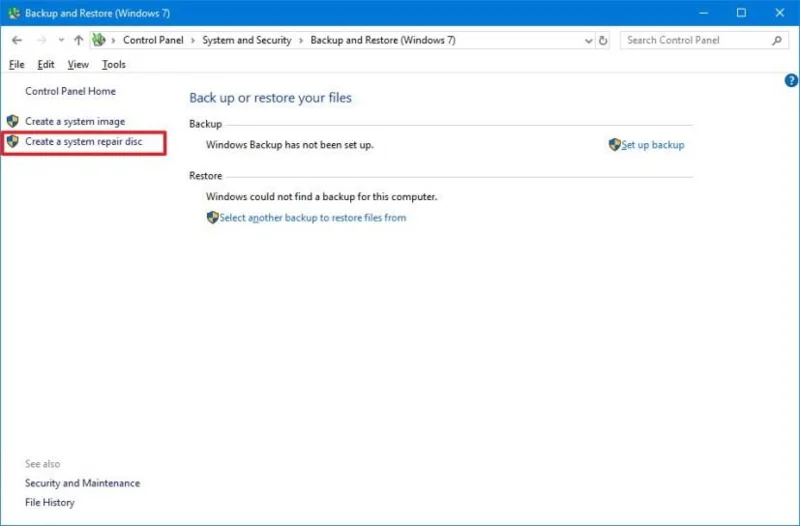The height and width of the screenshot is (526, 800).
Task: Expand the chevron after Control Panel breadcrumb
Action: (193, 40)
